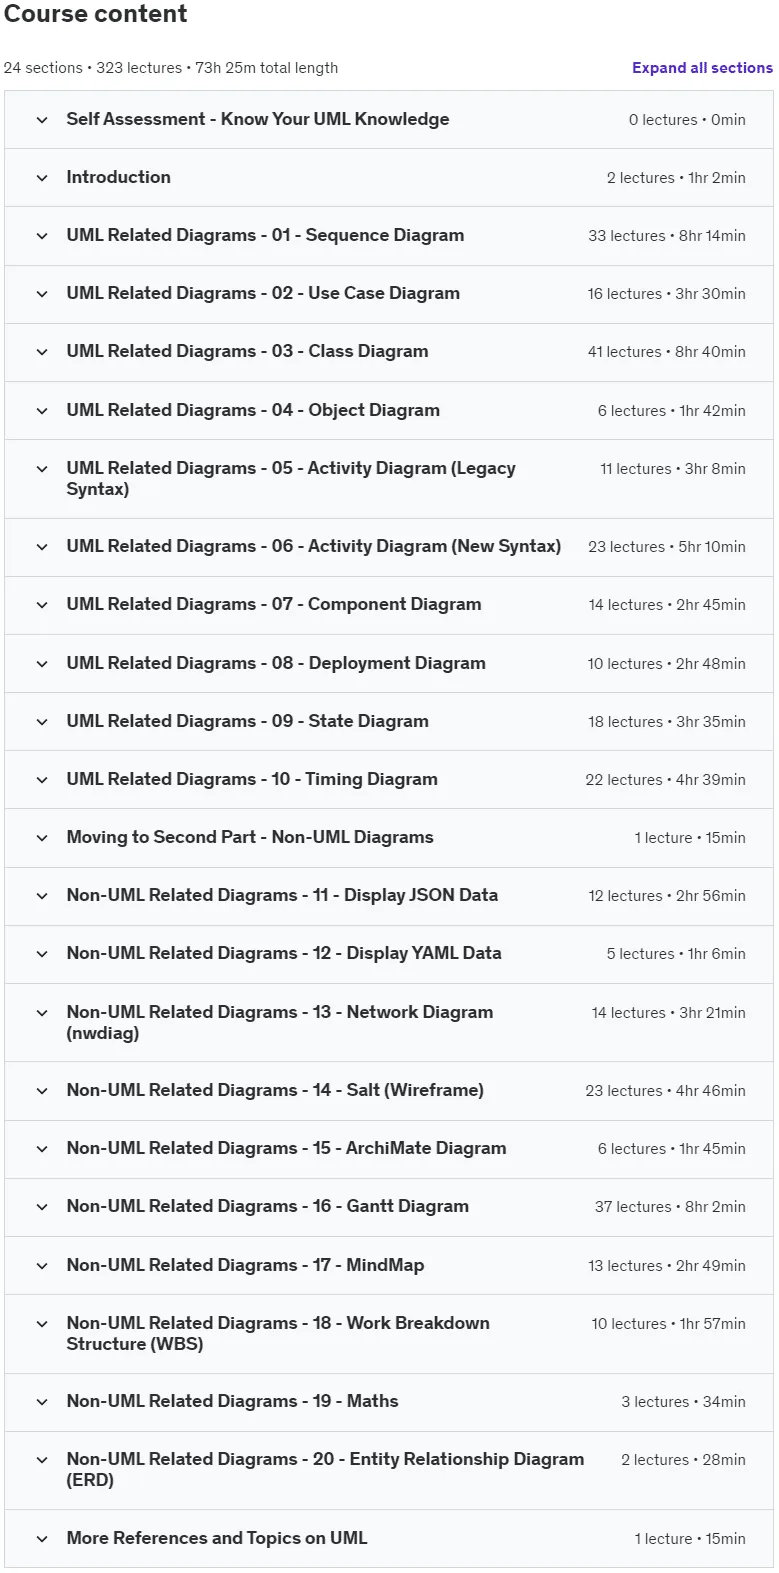Expand chevron for 11 - Display JSON Data

42,896
